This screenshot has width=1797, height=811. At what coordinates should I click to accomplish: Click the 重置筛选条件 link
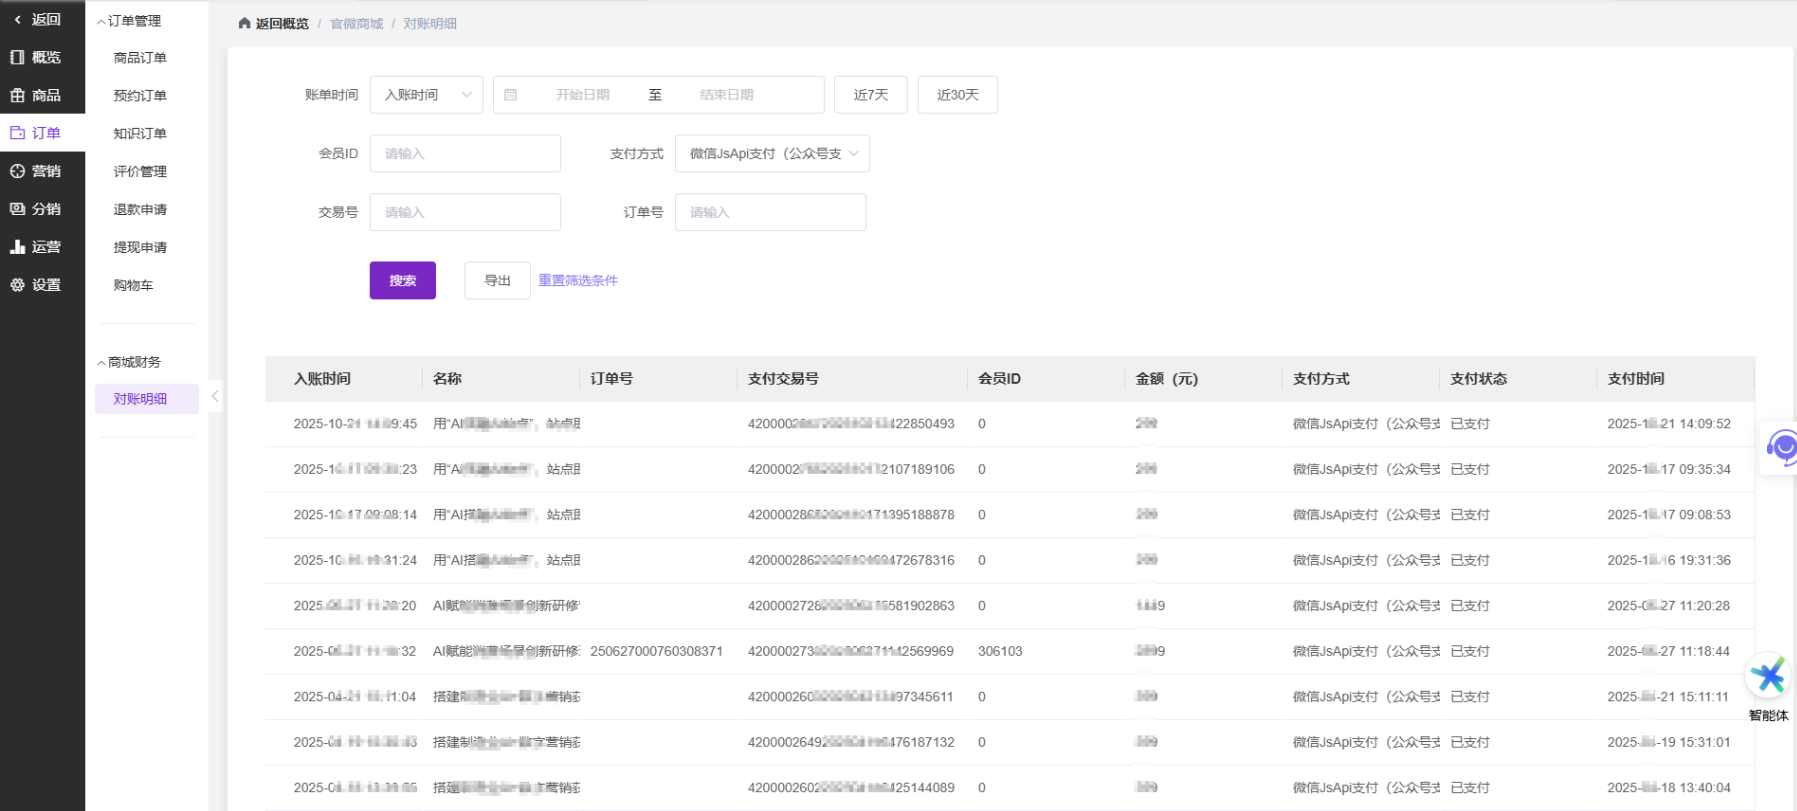(x=578, y=280)
